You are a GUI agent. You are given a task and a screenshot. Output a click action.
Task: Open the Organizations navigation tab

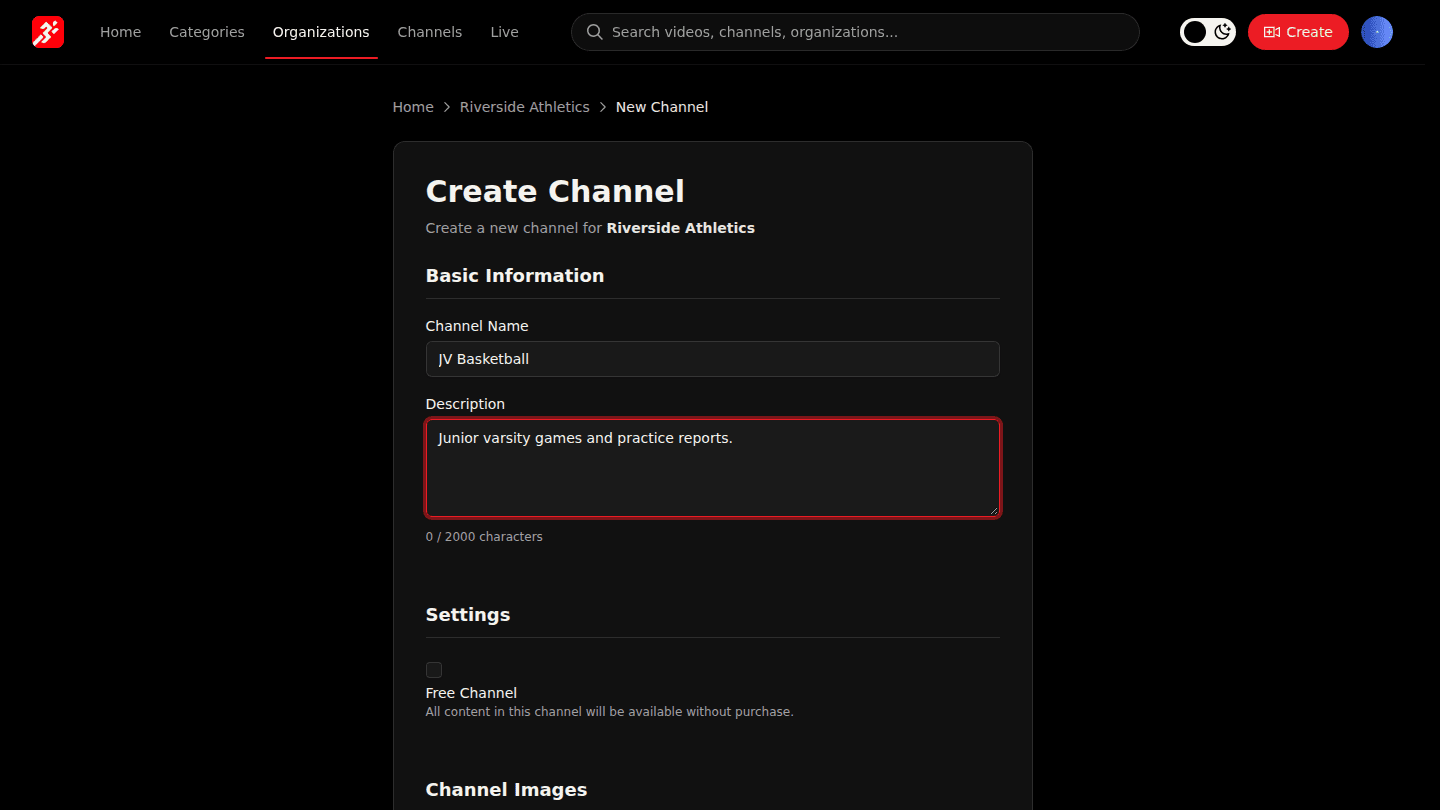point(321,32)
